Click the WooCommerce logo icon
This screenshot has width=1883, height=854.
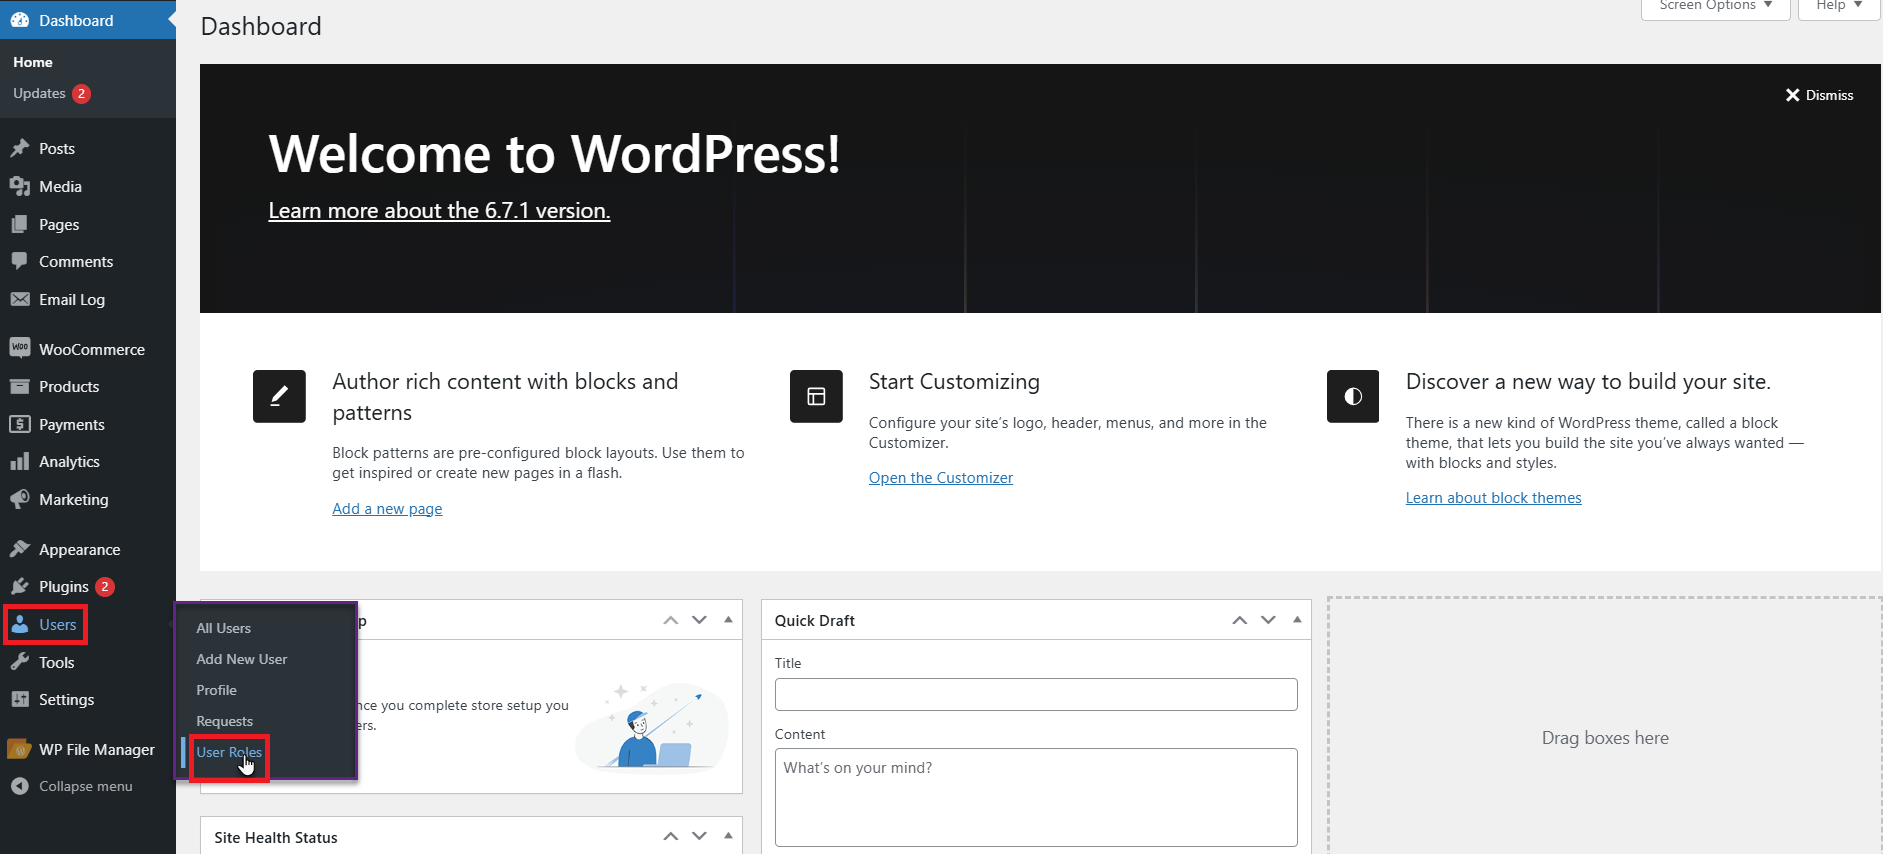tap(20, 348)
